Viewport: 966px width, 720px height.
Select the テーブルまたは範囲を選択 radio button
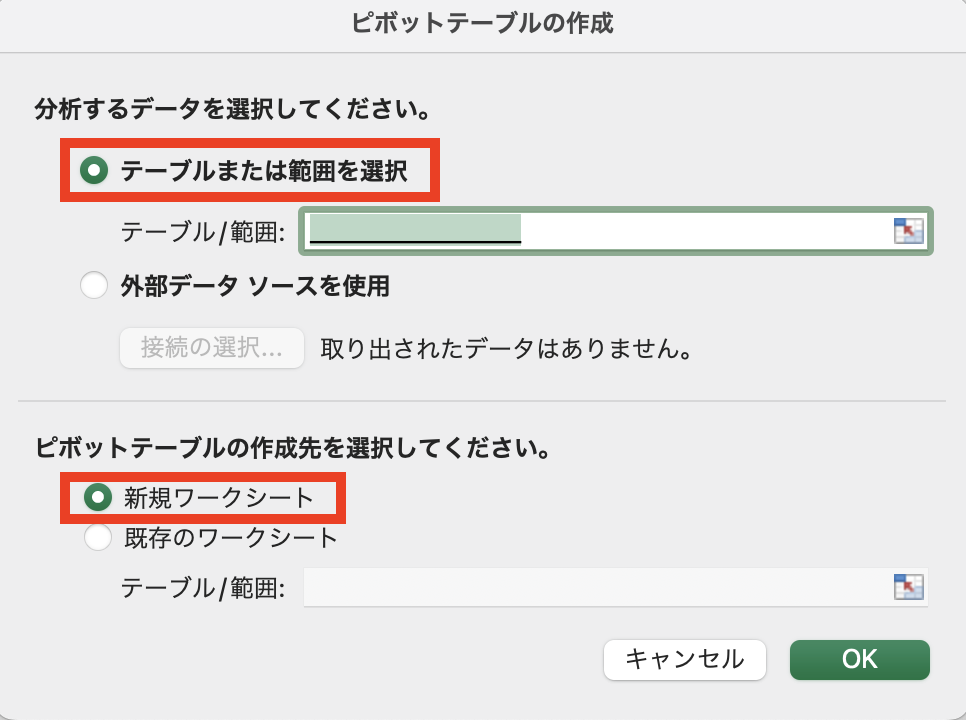click(94, 171)
